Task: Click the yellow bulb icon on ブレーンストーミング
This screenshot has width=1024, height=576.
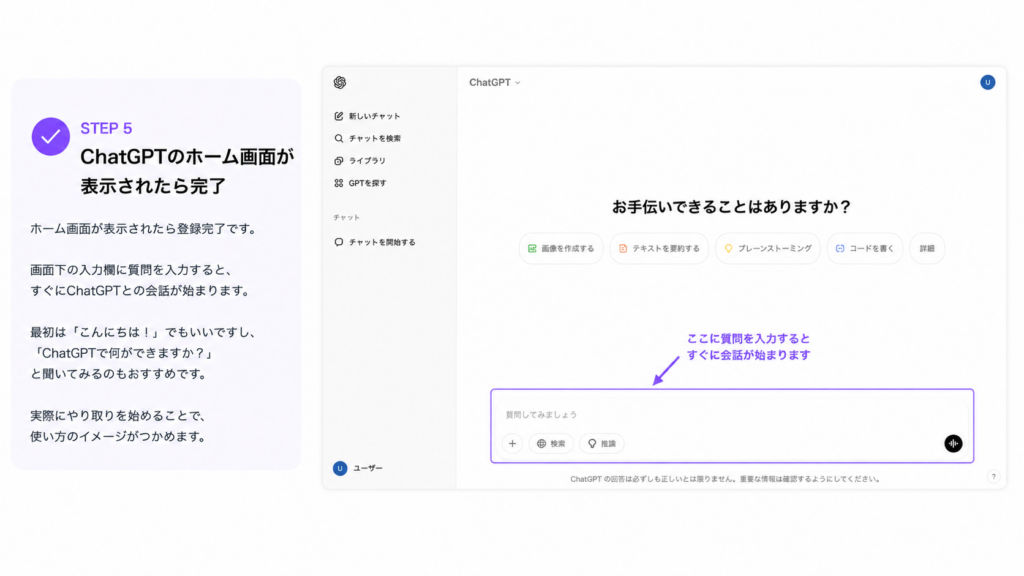Action: click(x=728, y=249)
